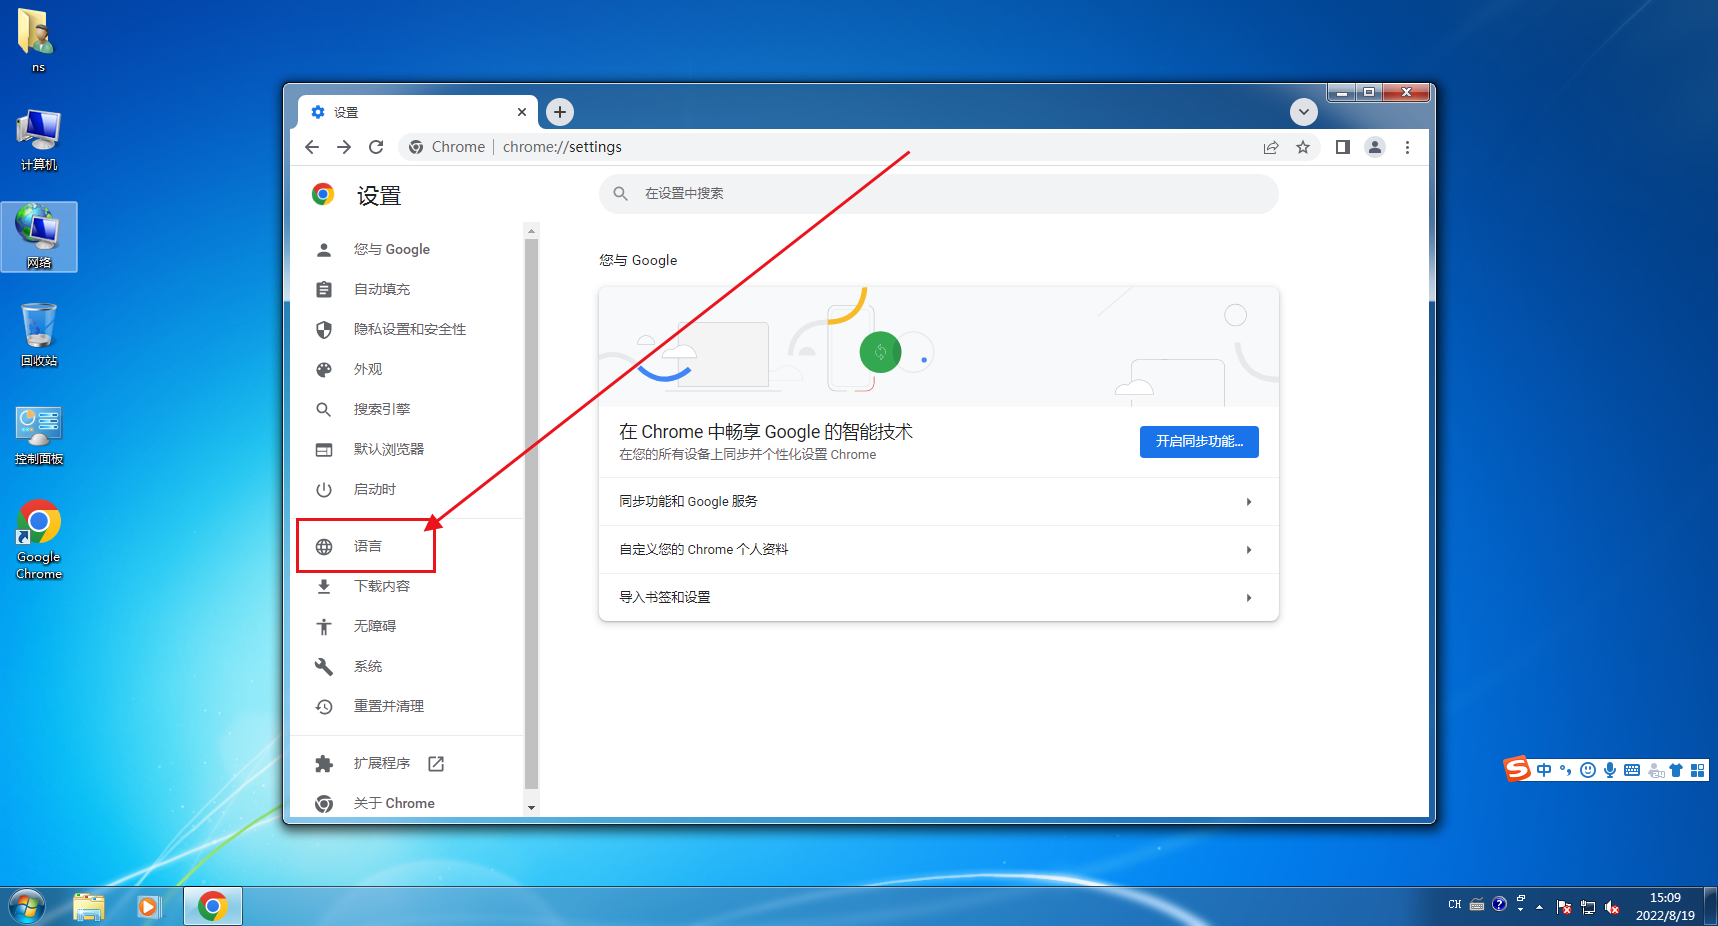Click the soft keyboard icon on IME bar
Image resolution: width=1718 pixels, height=926 pixels.
click(x=1632, y=770)
